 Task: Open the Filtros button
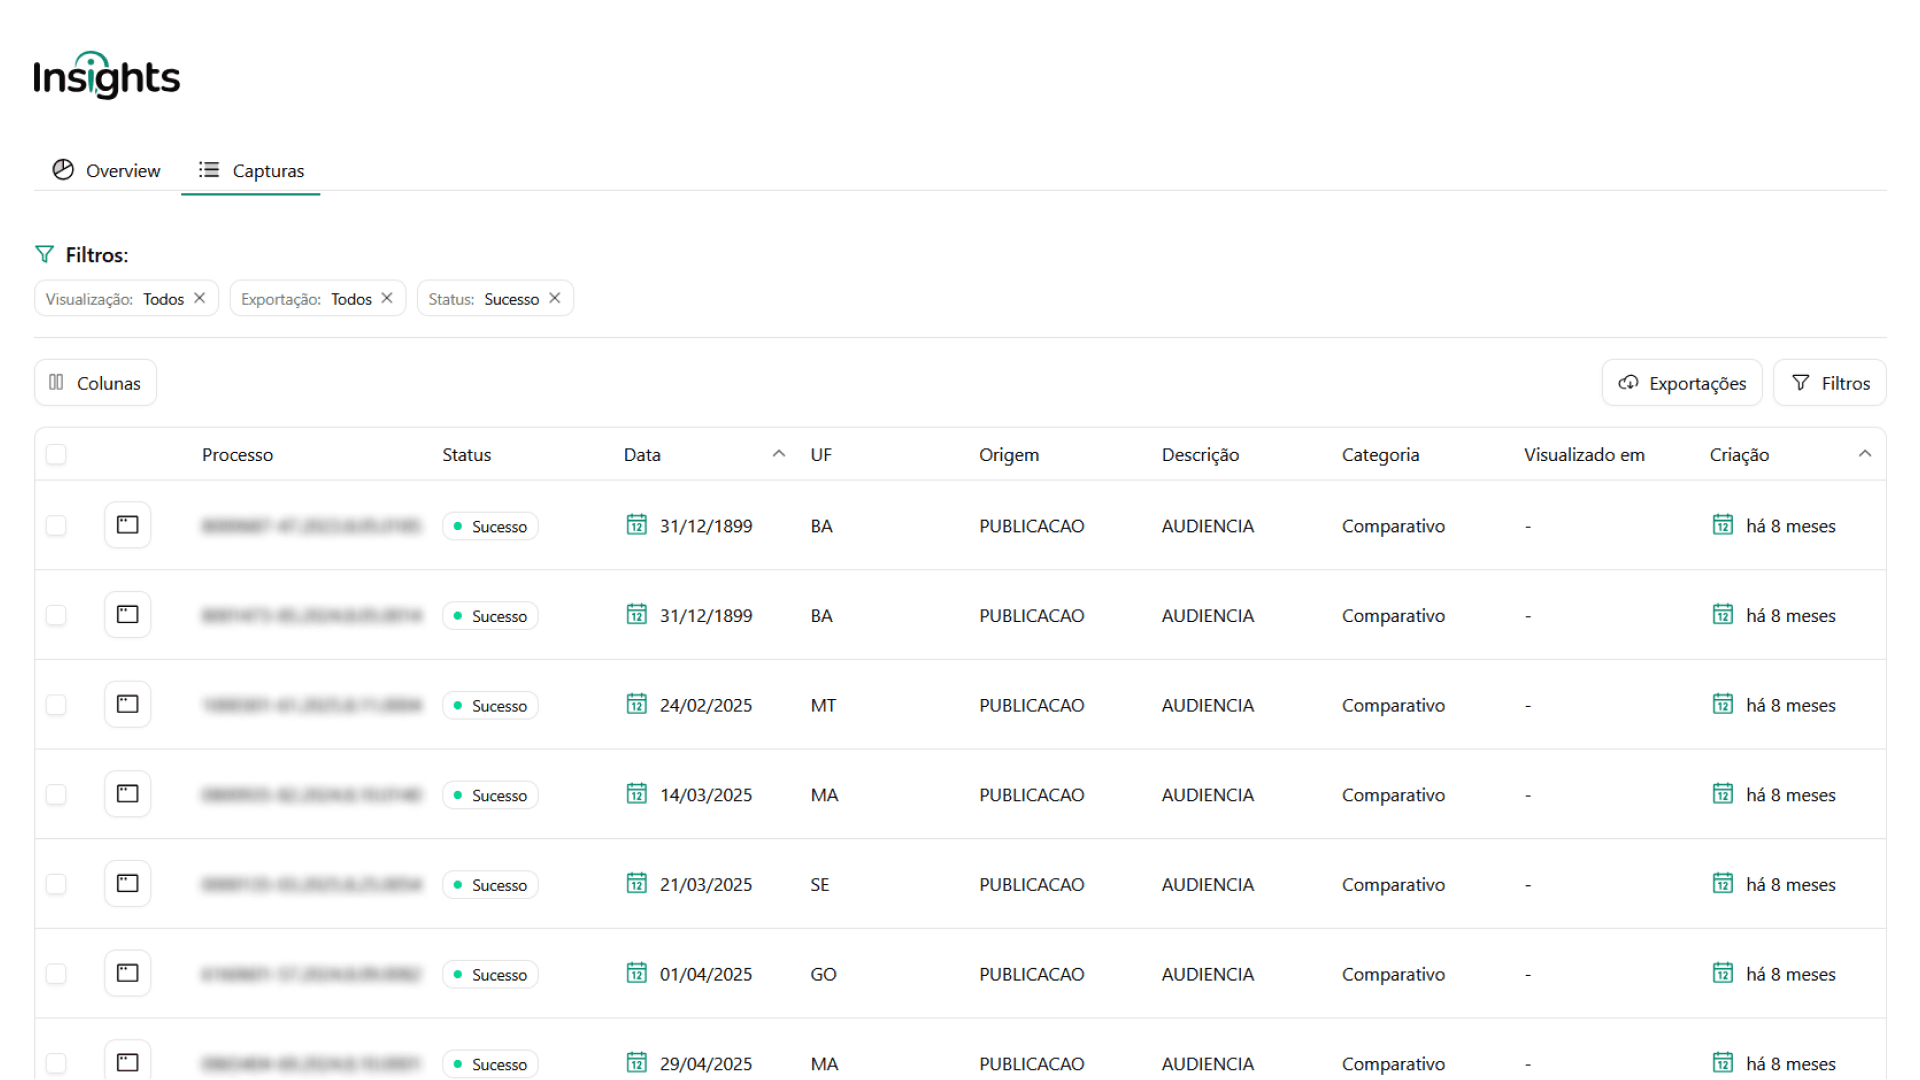tap(1830, 383)
